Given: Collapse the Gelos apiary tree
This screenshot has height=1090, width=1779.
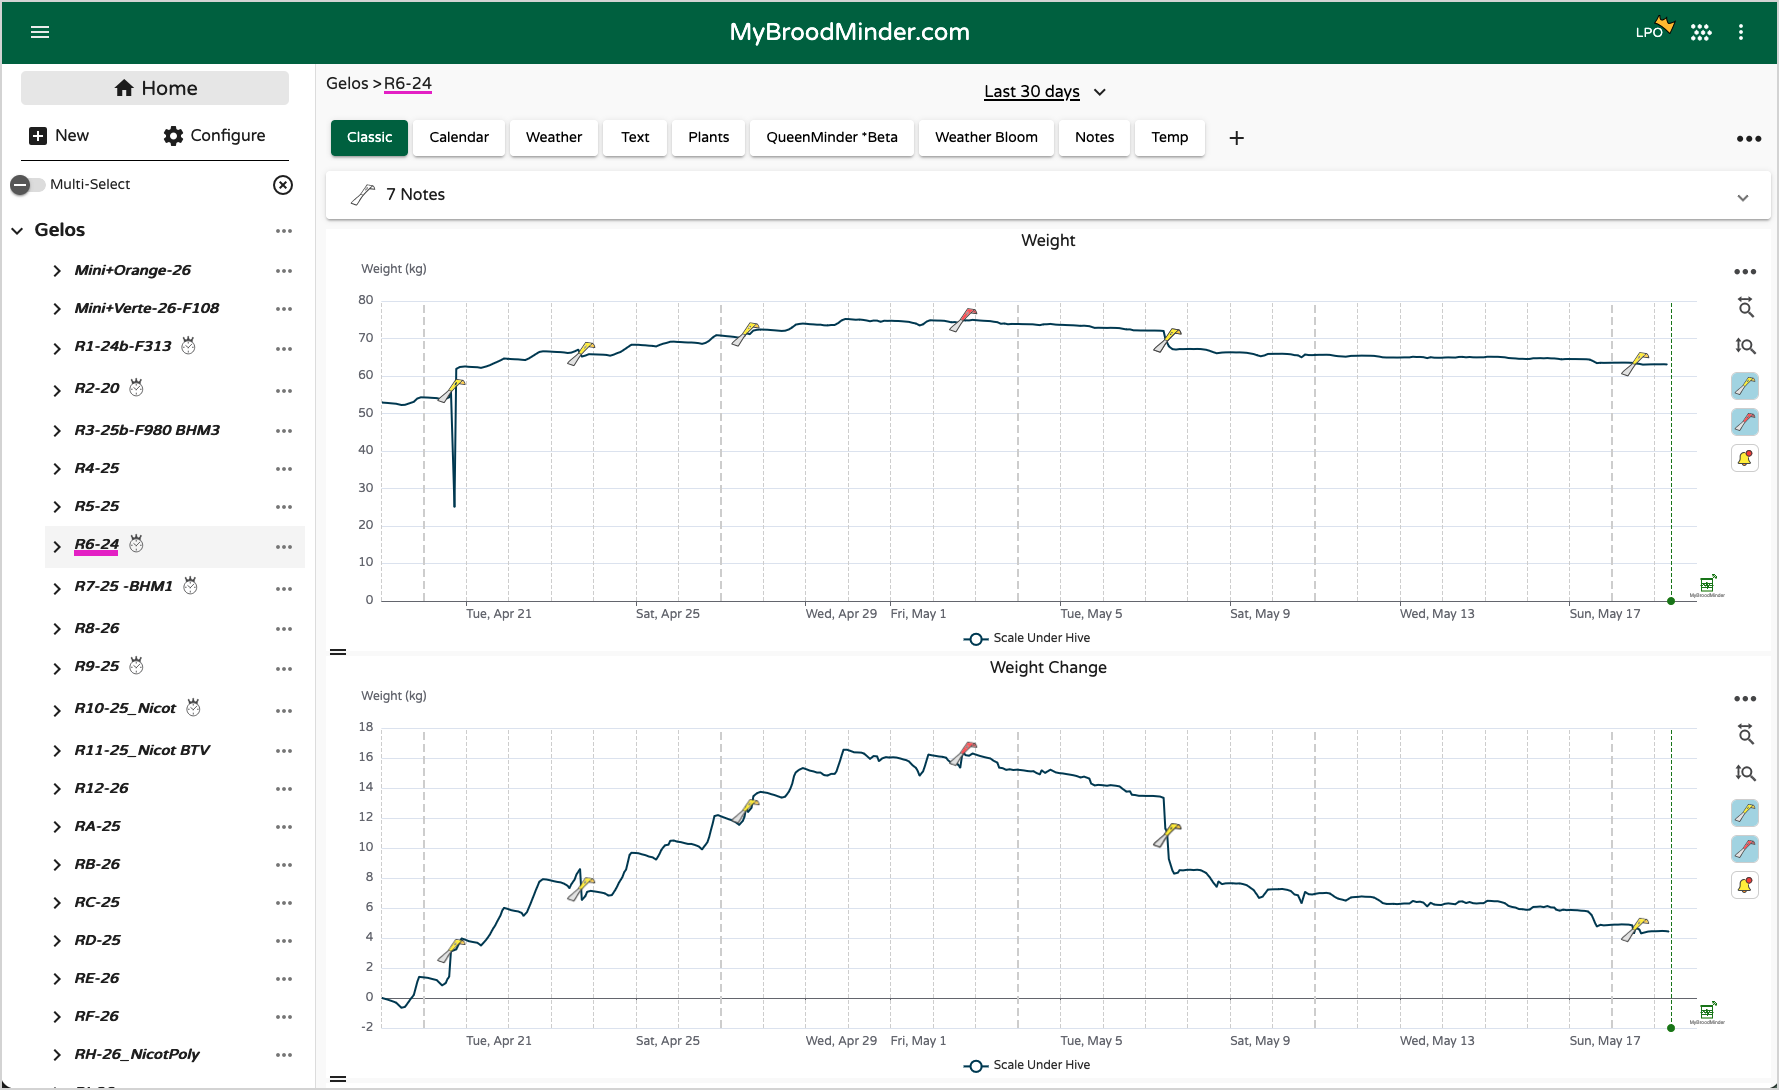Looking at the screenshot, I should pos(17,231).
